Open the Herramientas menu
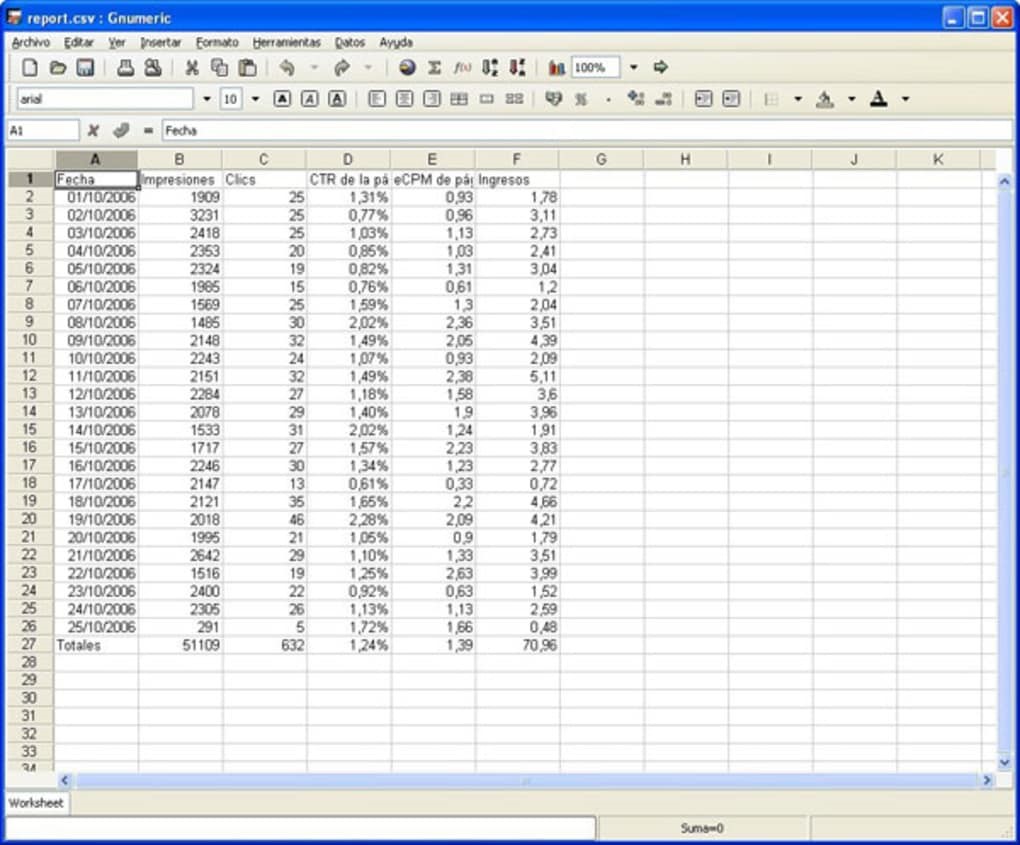Viewport: 1020px width, 845px height. 286,43
